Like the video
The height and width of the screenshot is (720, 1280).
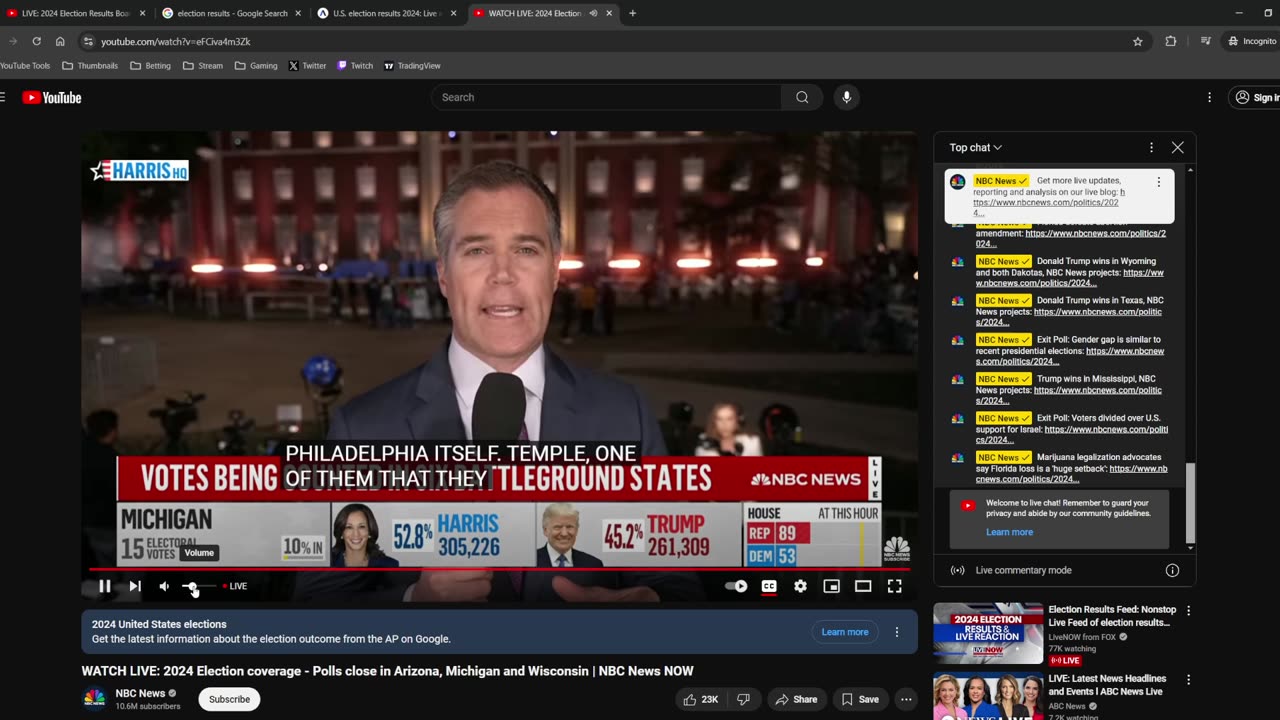(700, 699)
